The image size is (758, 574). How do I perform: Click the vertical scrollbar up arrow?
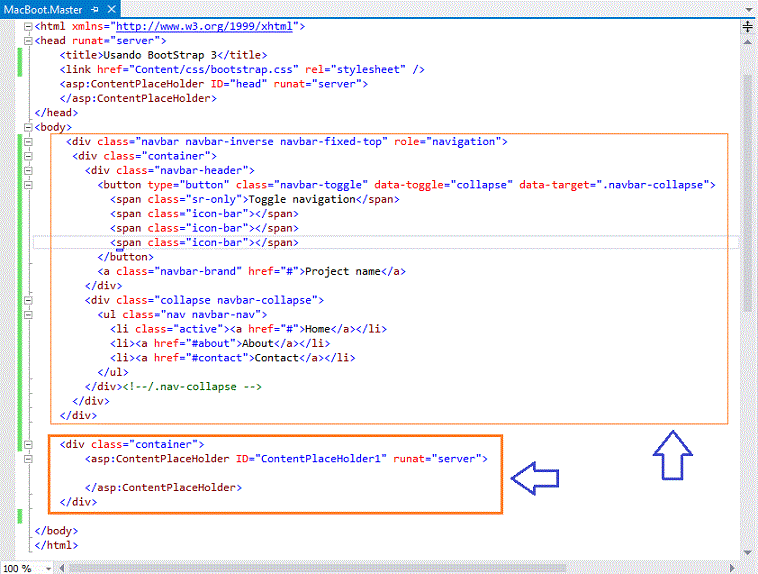747,43
